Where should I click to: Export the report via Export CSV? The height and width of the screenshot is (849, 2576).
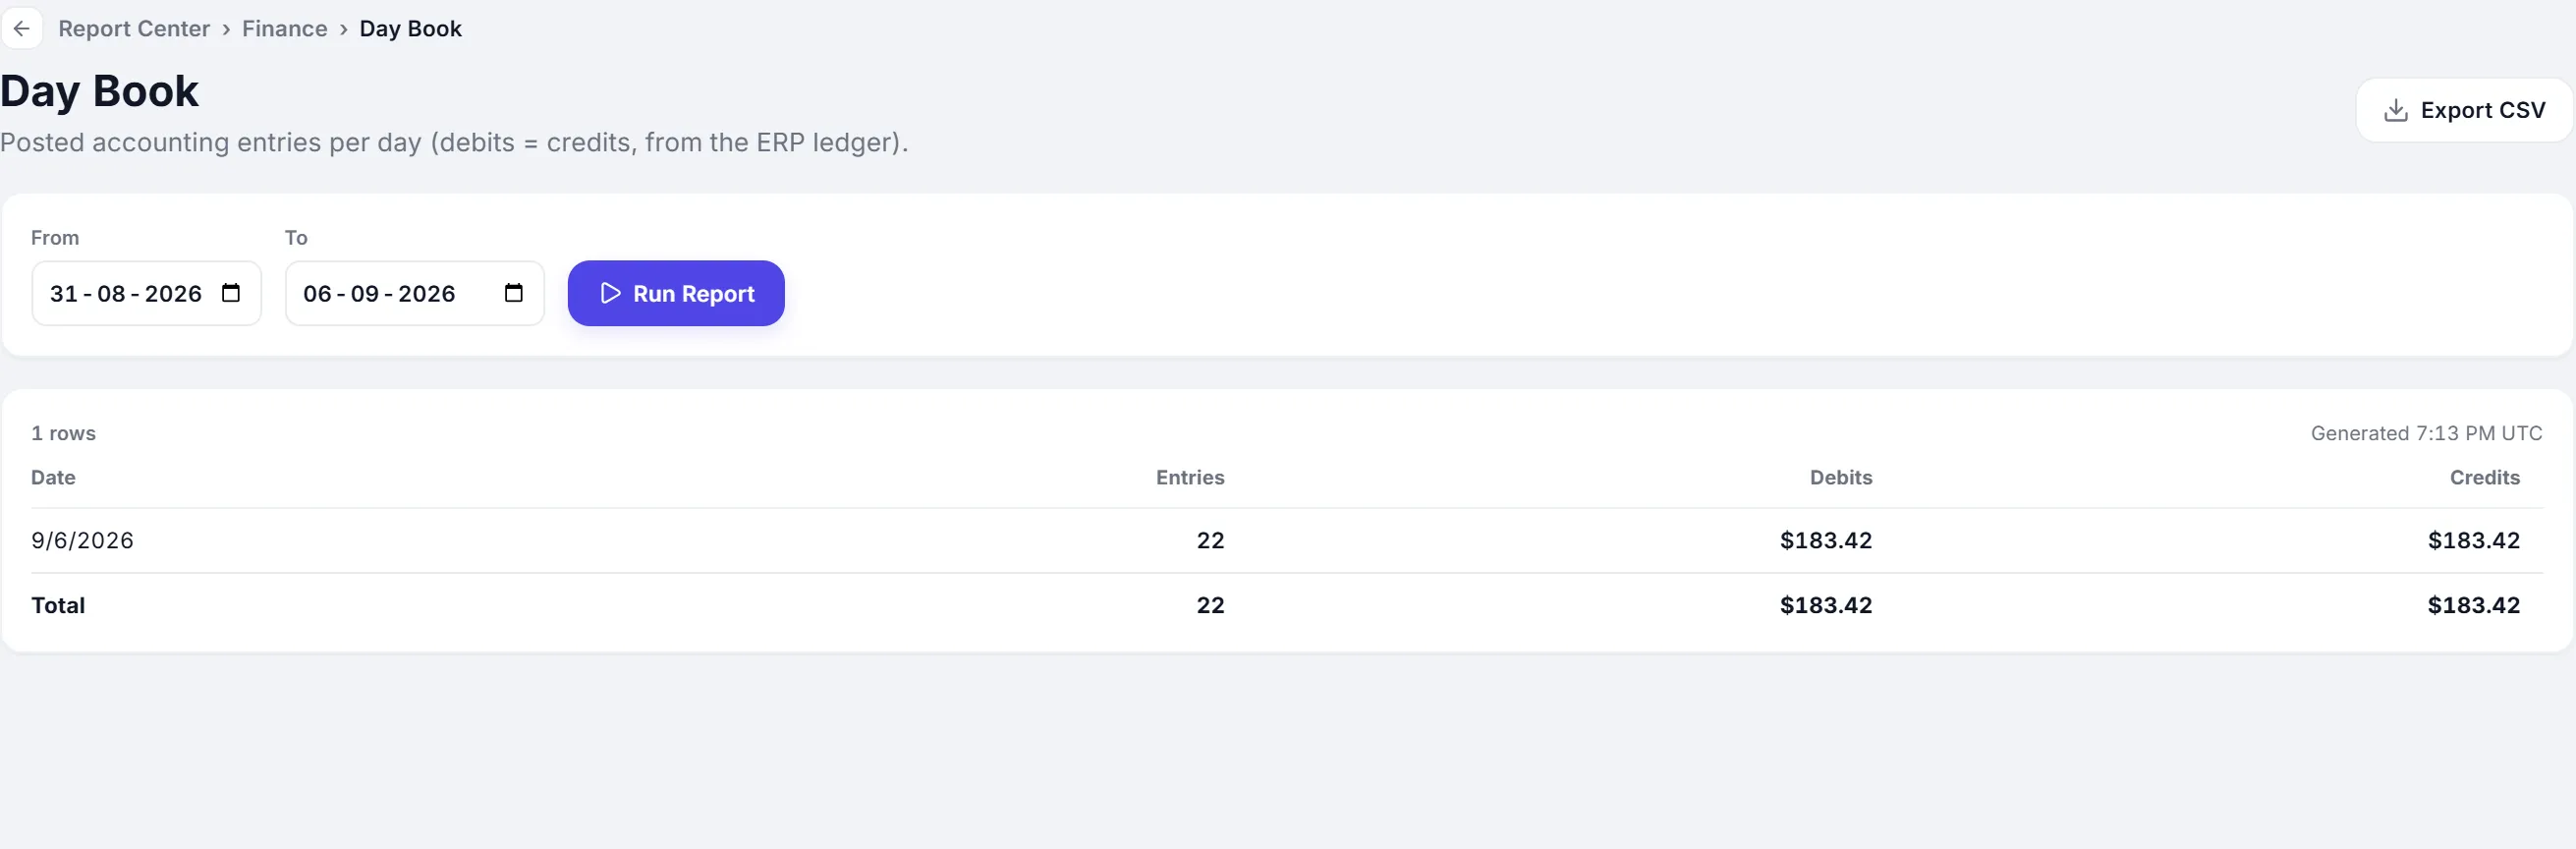click(2464, 110)
